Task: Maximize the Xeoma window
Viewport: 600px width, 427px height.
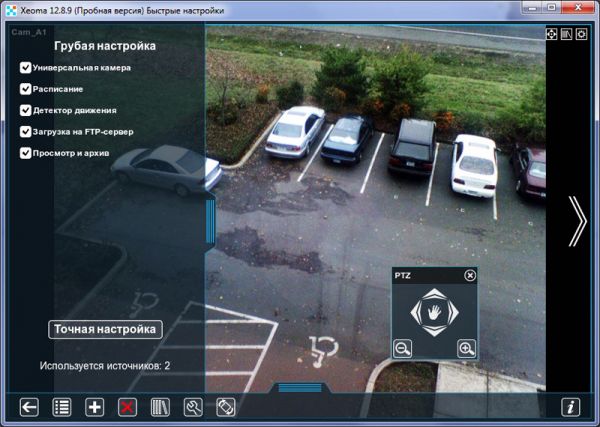Action: click(551, 7)
